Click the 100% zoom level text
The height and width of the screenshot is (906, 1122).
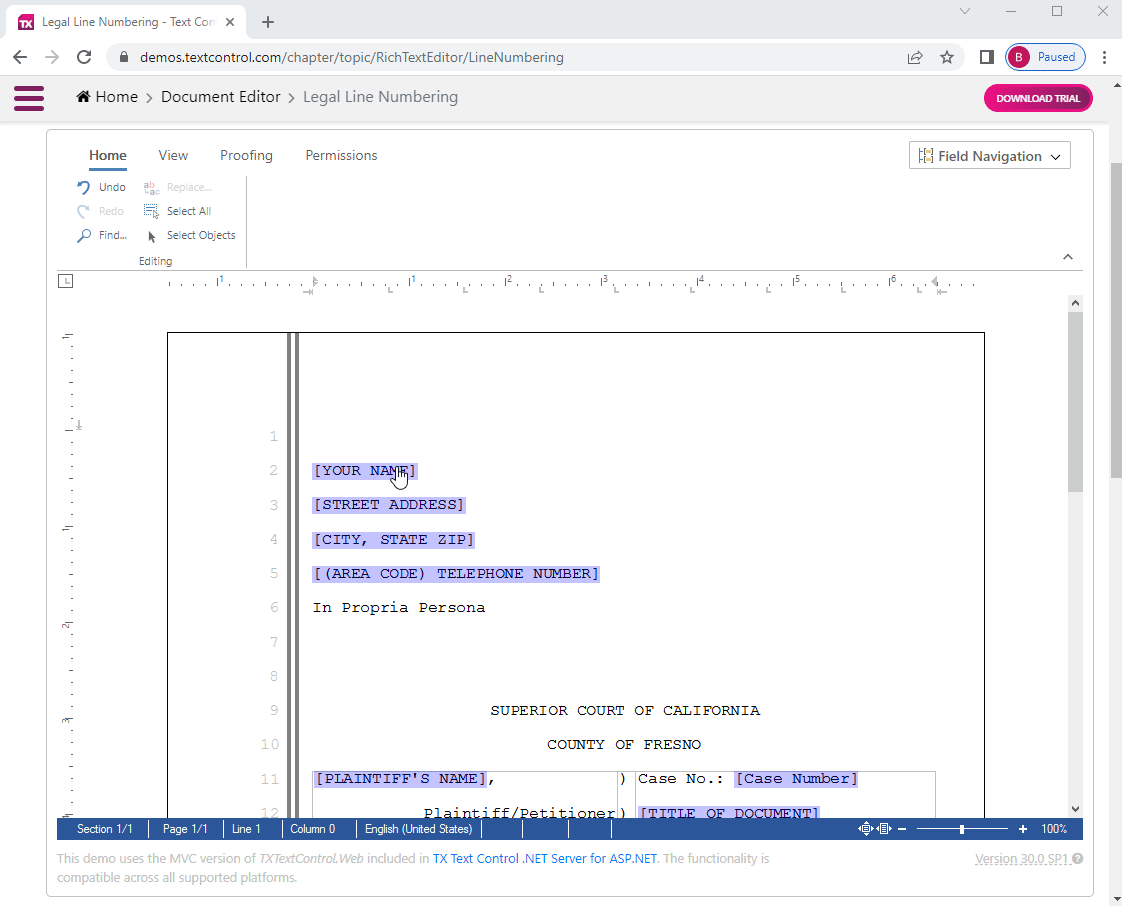pyautogui.click(x=1054, y=829)
